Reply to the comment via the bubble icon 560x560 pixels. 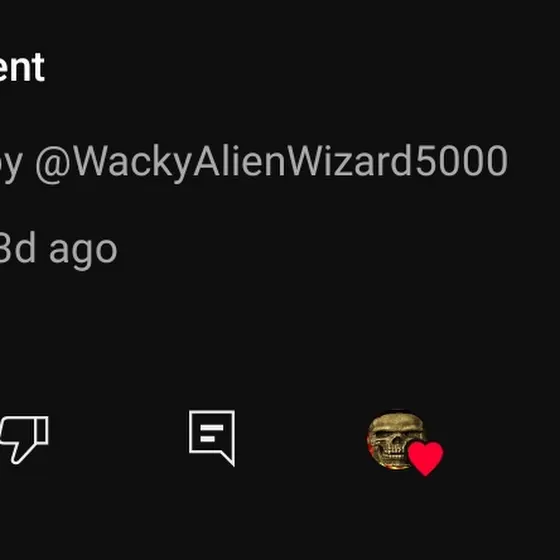[212, 438]
